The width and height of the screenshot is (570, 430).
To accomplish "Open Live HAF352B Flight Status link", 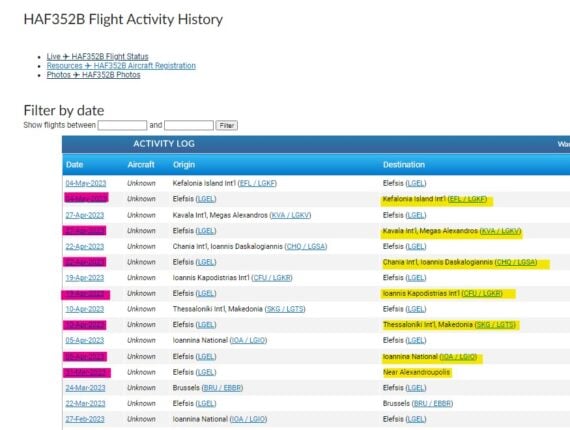I will [97, 57].
